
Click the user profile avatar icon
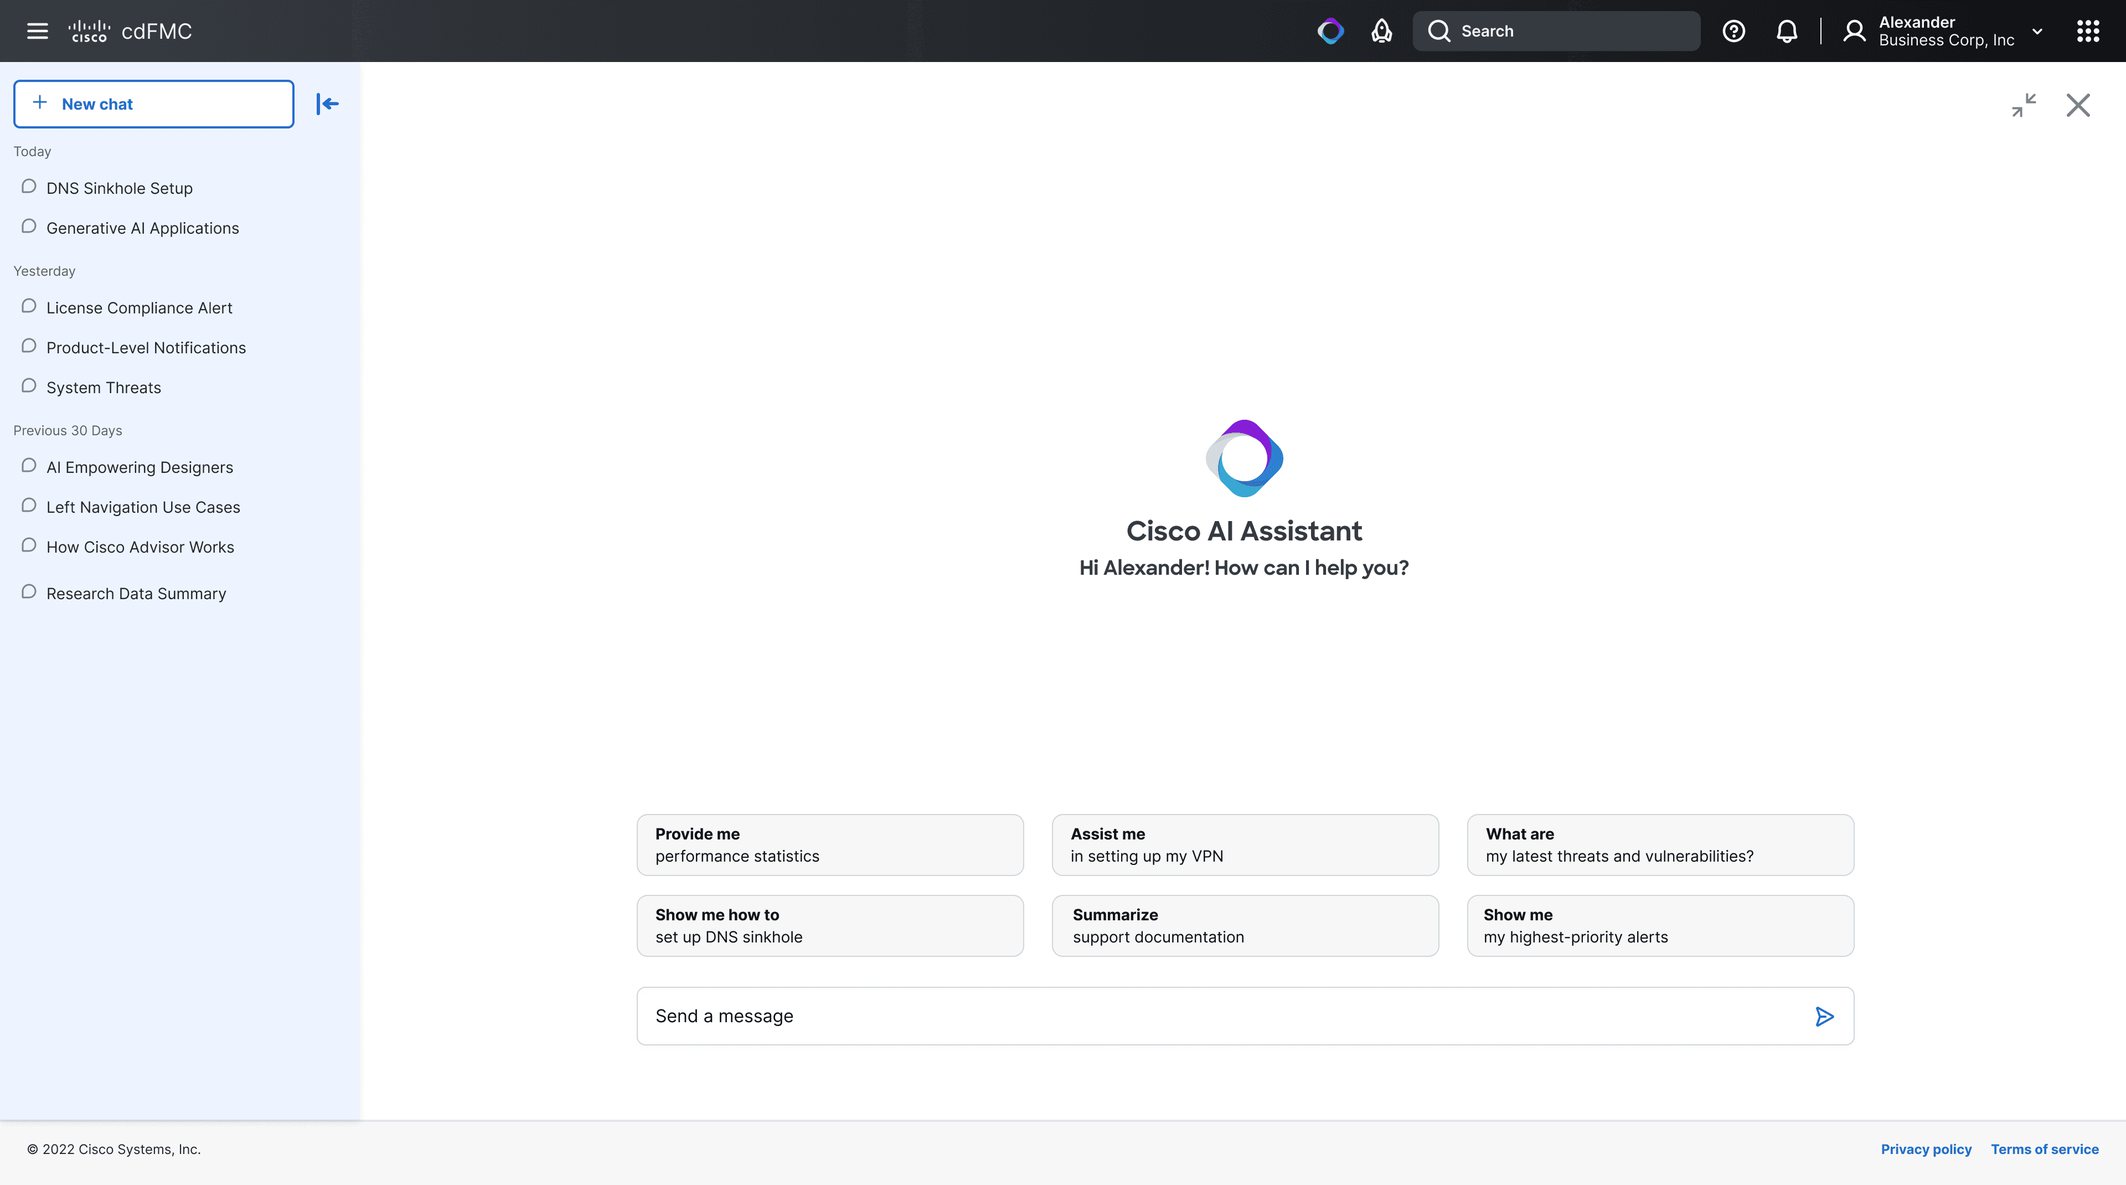[1854, 31]
